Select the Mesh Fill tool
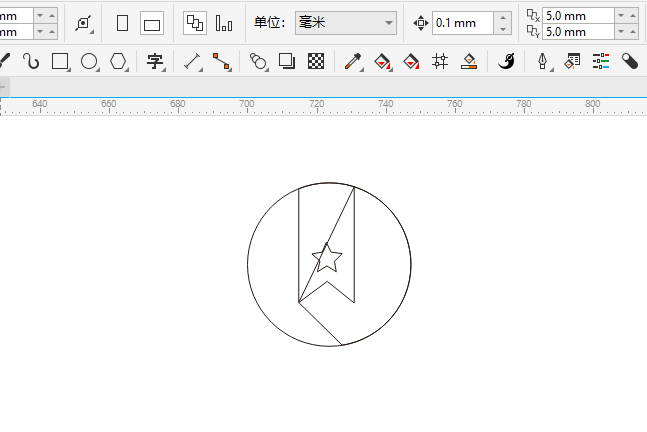This screenshot has height=432, width=647. tap(440, 61)
